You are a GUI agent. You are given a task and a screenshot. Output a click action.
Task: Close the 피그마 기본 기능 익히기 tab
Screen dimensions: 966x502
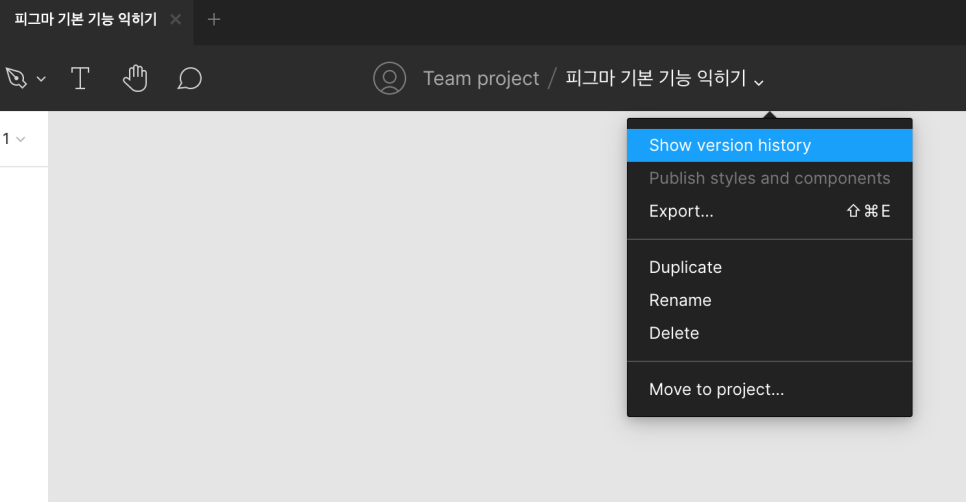(x=176, y=19)
